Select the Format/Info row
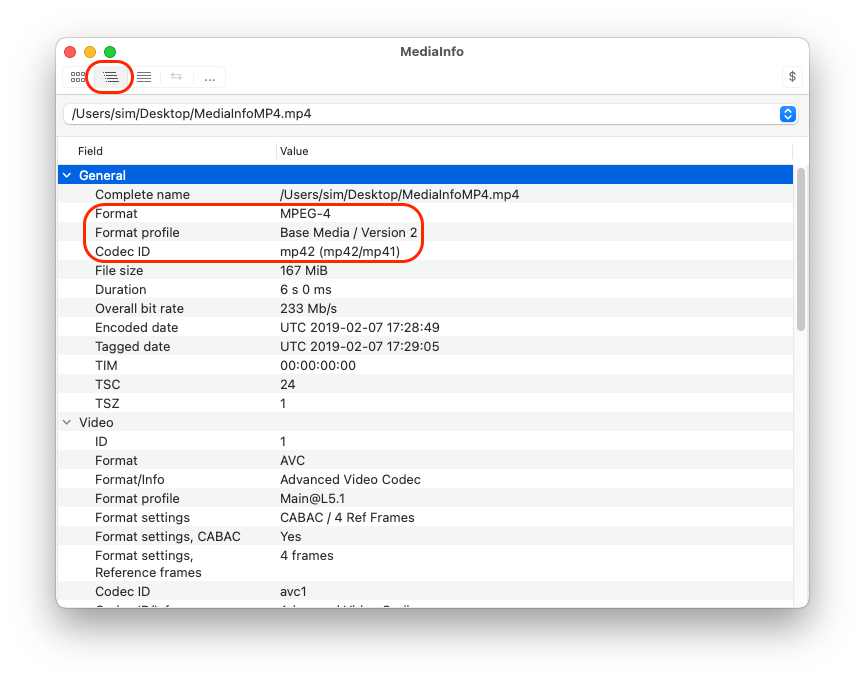This screenshot has height=682, width=865. point(425,480)
